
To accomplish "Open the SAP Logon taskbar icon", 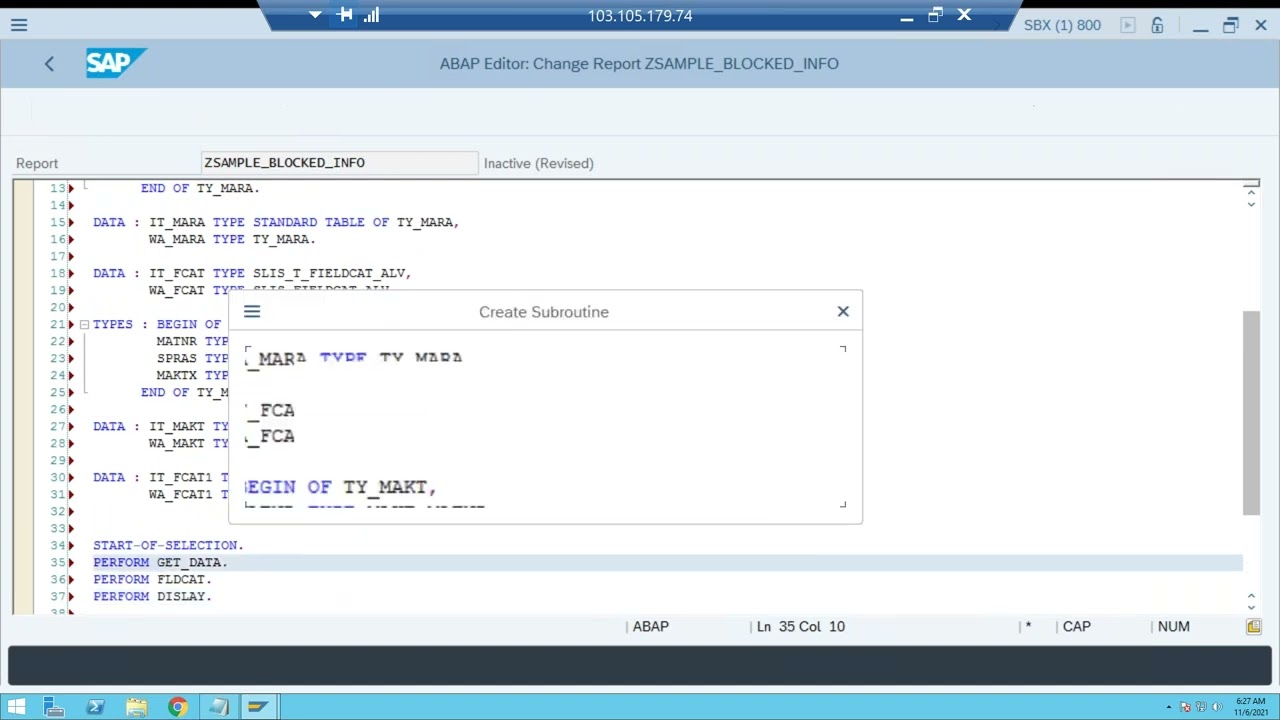I will 218,707.
